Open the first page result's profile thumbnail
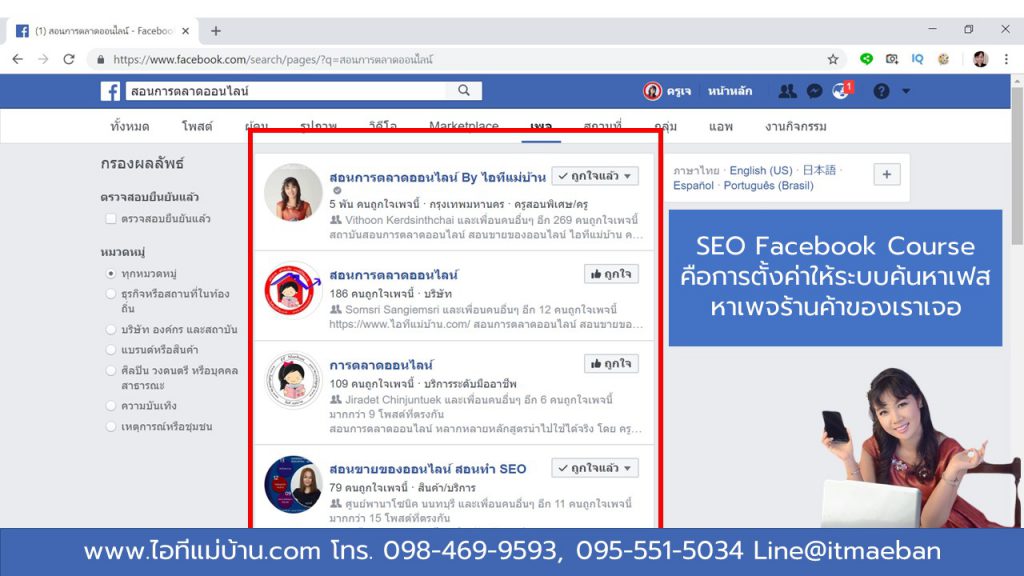This screenshot has height=576, width=1024. pos(293,190)
